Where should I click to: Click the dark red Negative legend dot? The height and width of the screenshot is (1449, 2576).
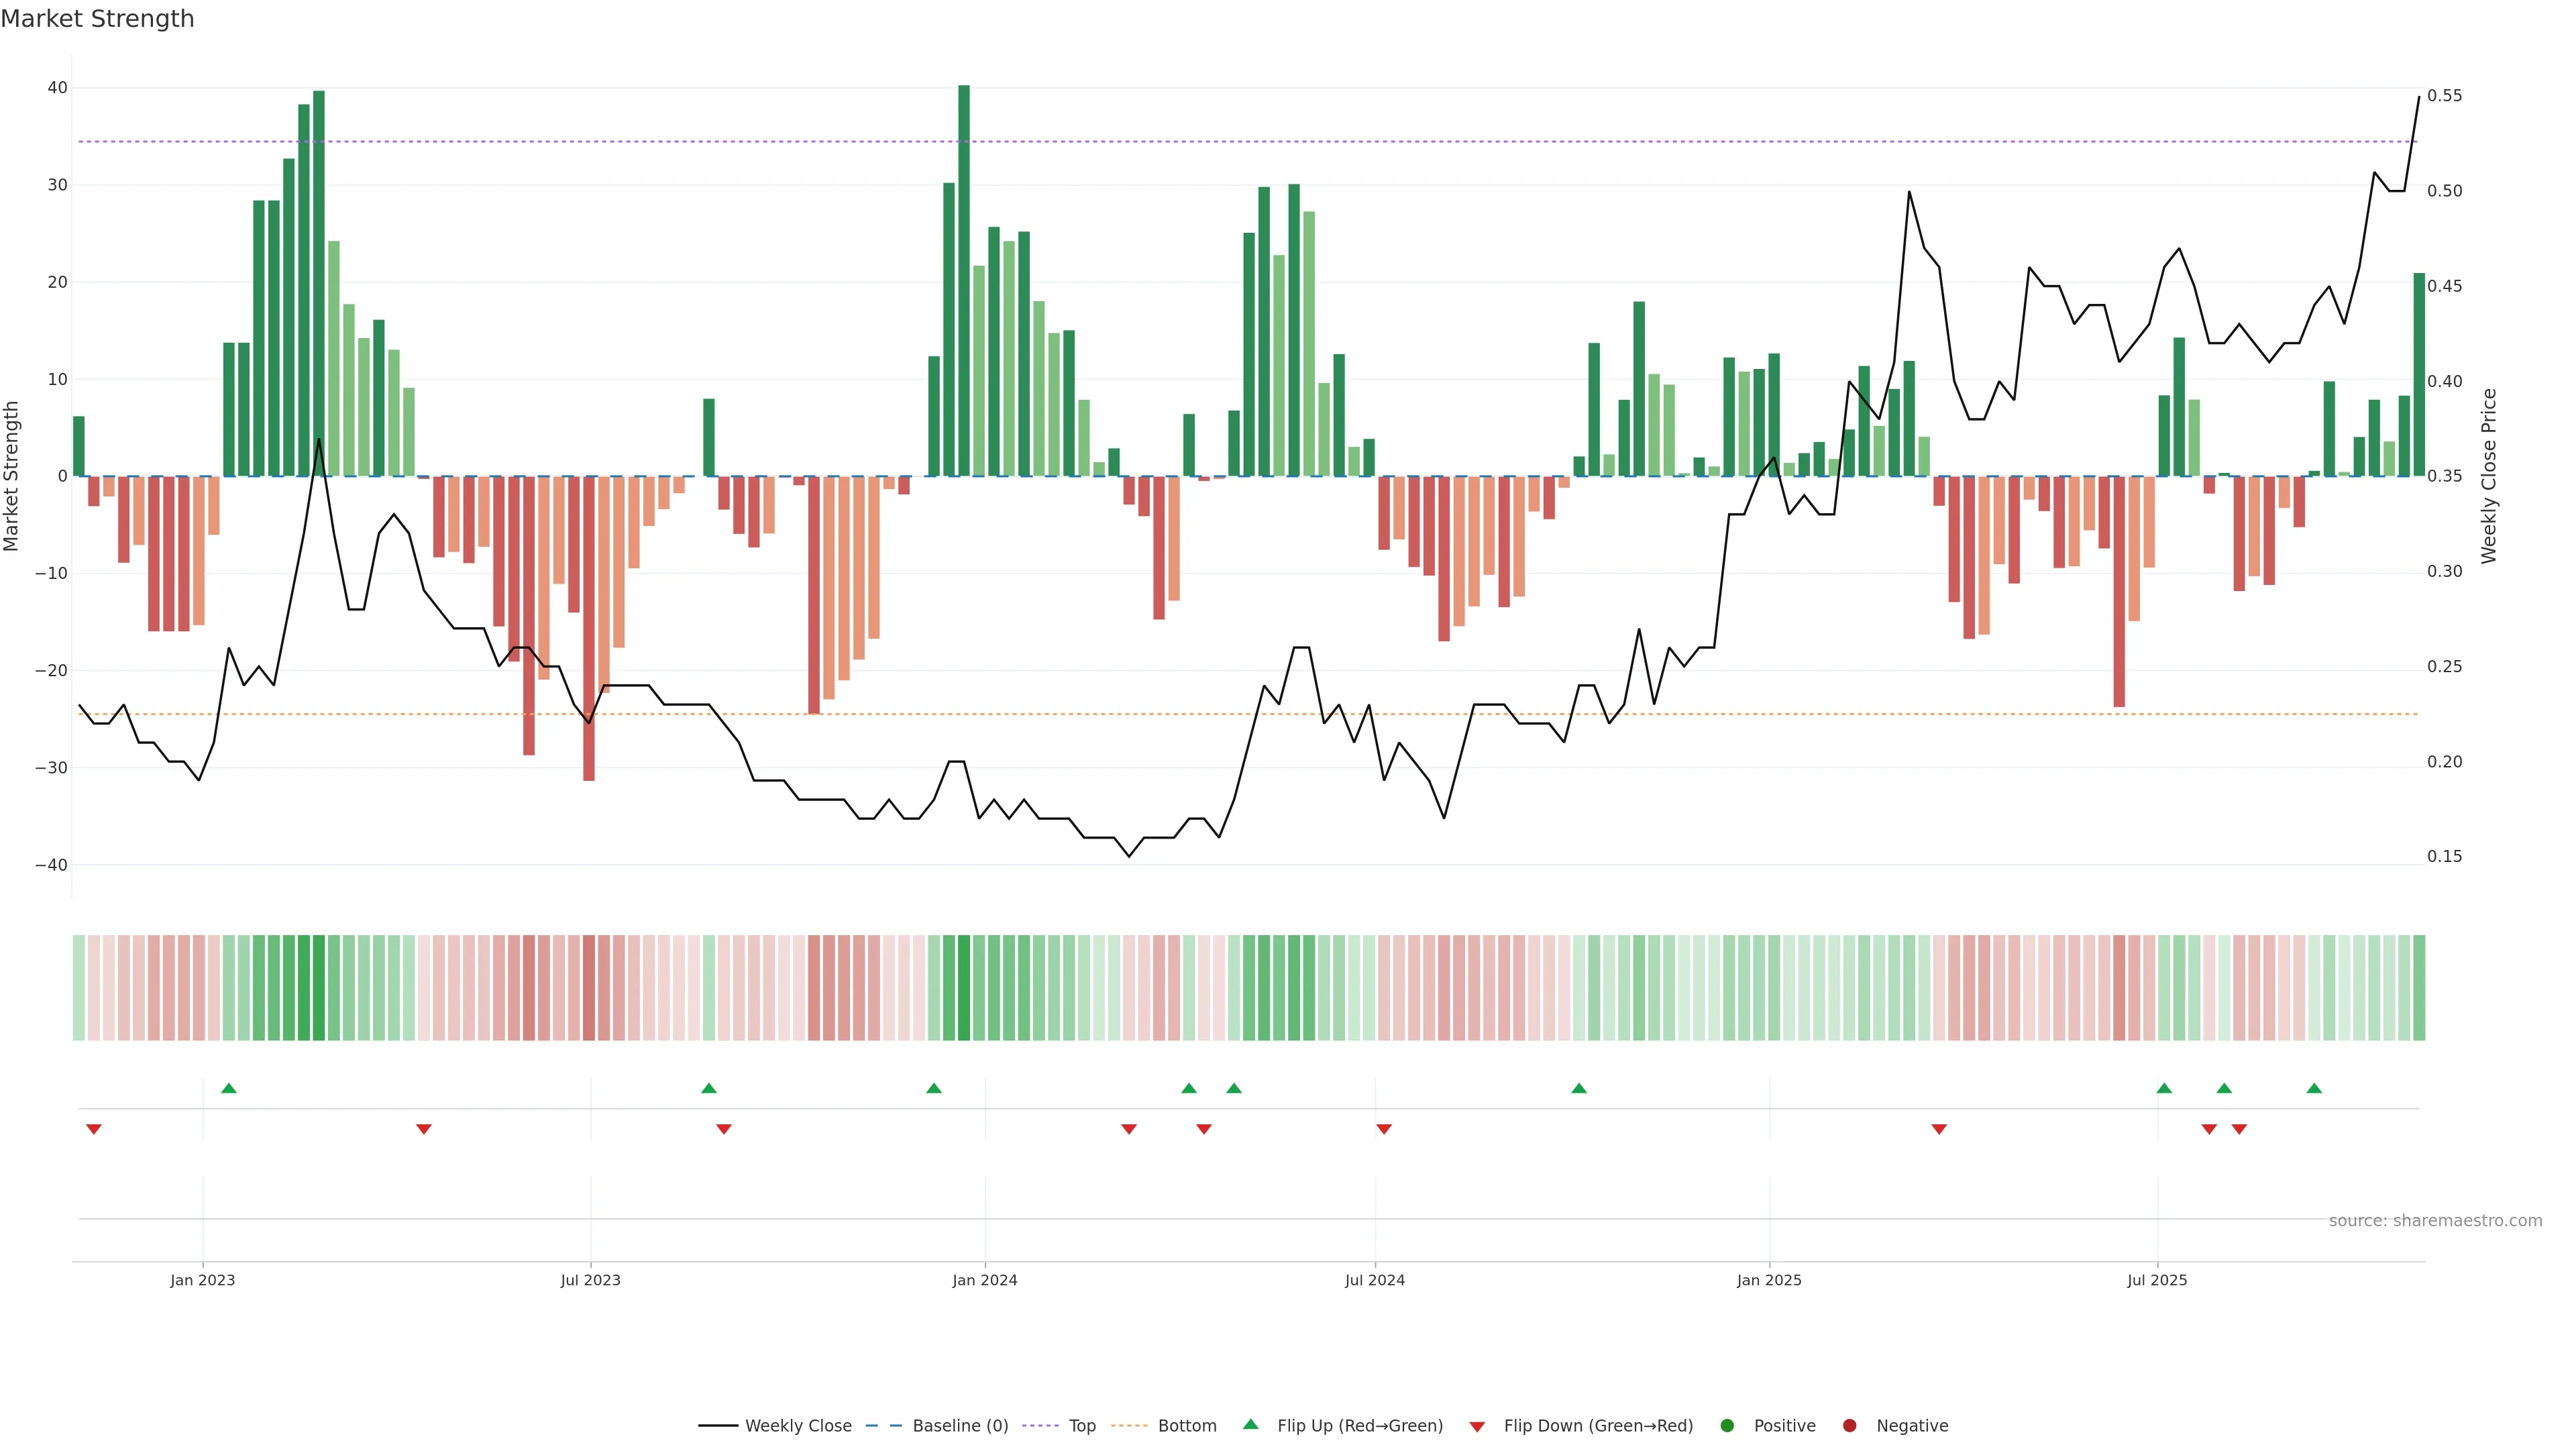tap(1849, 1425)
